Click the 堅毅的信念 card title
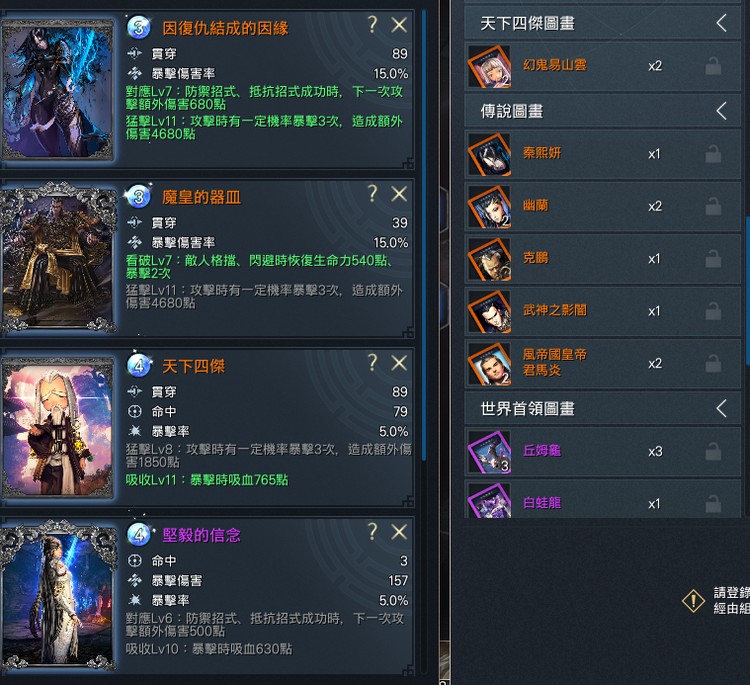Viewport: 750px width, 685px height. tap(201, 535)
